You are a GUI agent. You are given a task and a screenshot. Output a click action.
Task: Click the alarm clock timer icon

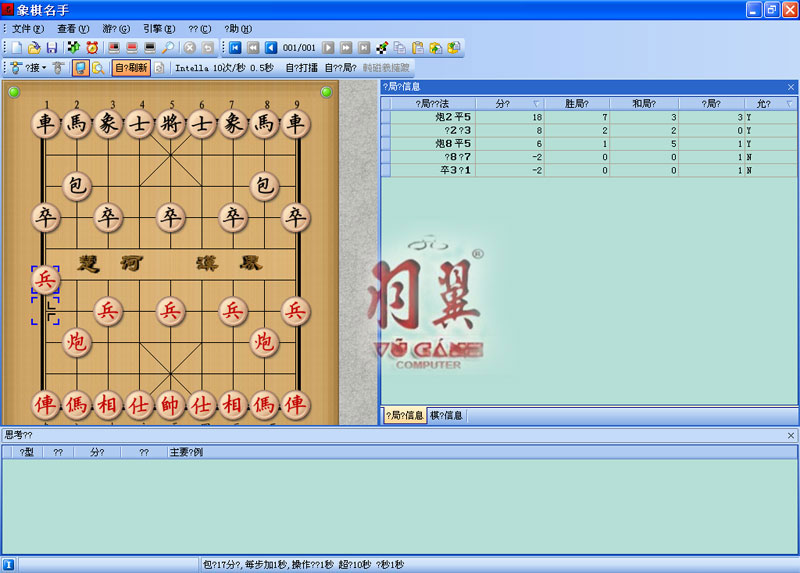click(x=92, y=48)
